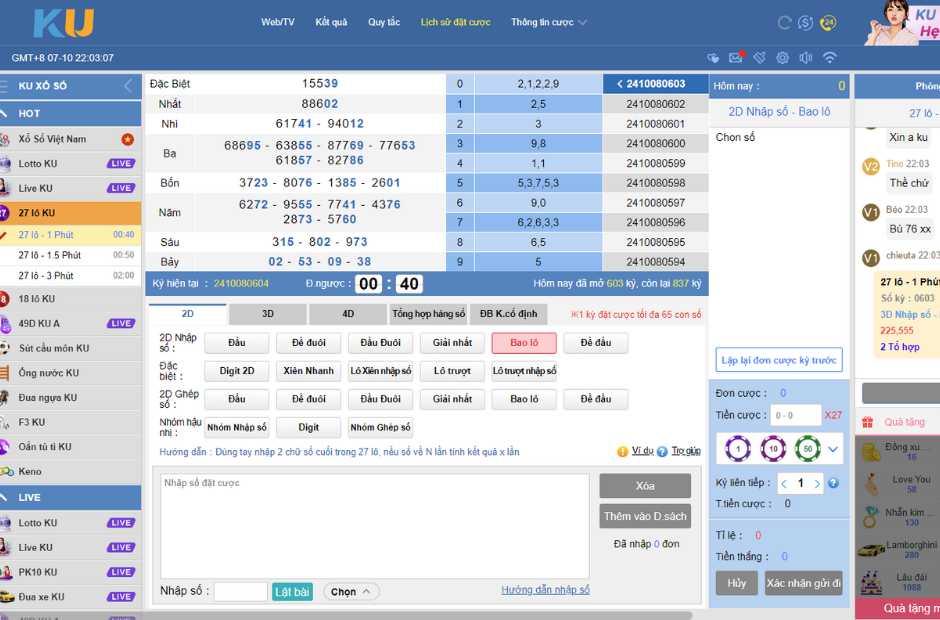940x620 pixels.
Task: Select the green 50 chip
Action: pyautogui.click(x=808, y=449)
